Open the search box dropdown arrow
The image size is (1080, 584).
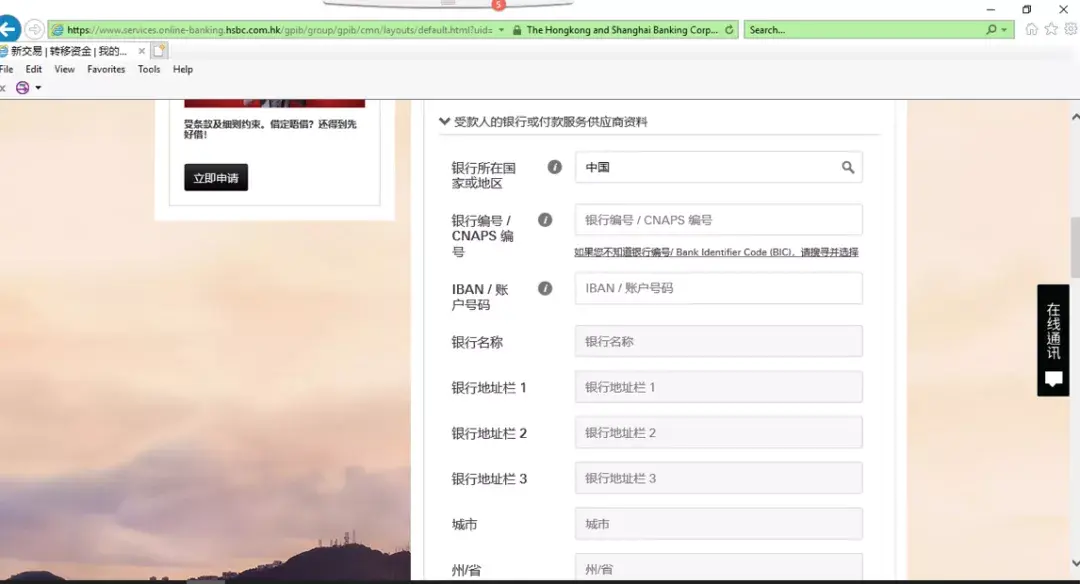click(1004, 29)
